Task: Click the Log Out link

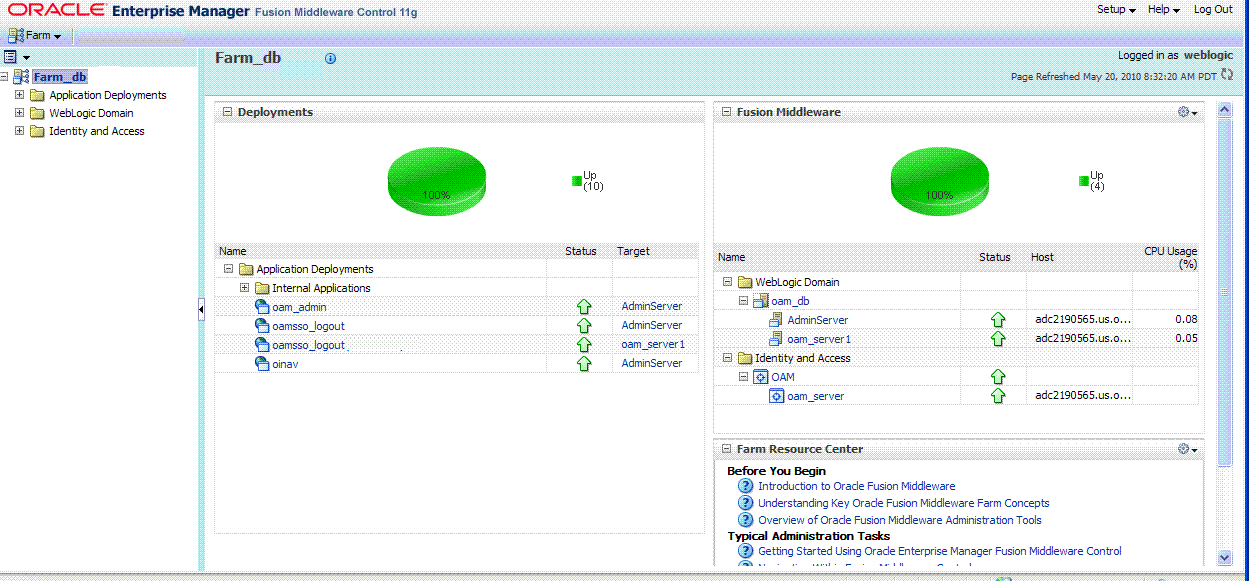Action: [1213, 9]
